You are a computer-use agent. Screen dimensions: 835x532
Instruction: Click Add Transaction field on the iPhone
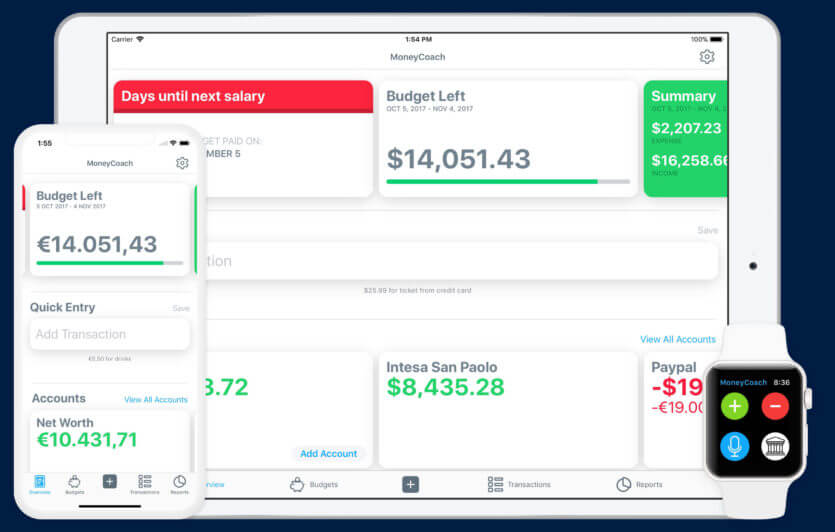point(110,334)
